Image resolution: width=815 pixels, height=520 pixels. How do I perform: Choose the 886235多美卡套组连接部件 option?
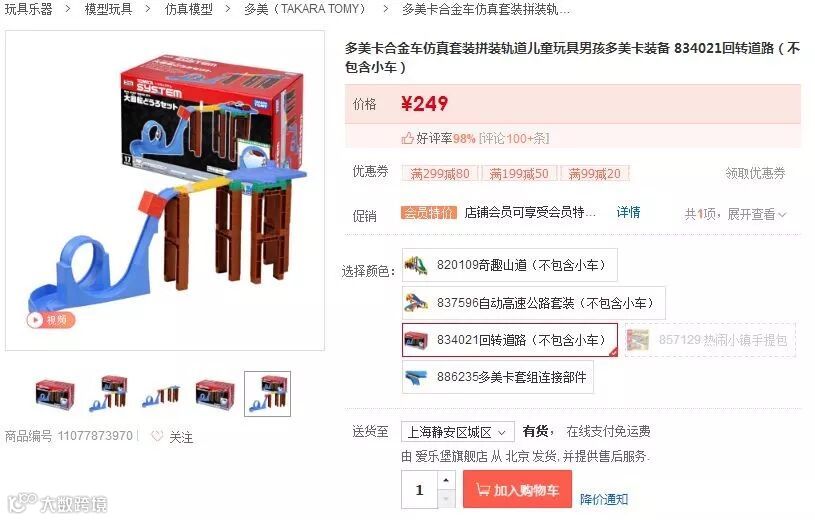click(x=497, y=377)
